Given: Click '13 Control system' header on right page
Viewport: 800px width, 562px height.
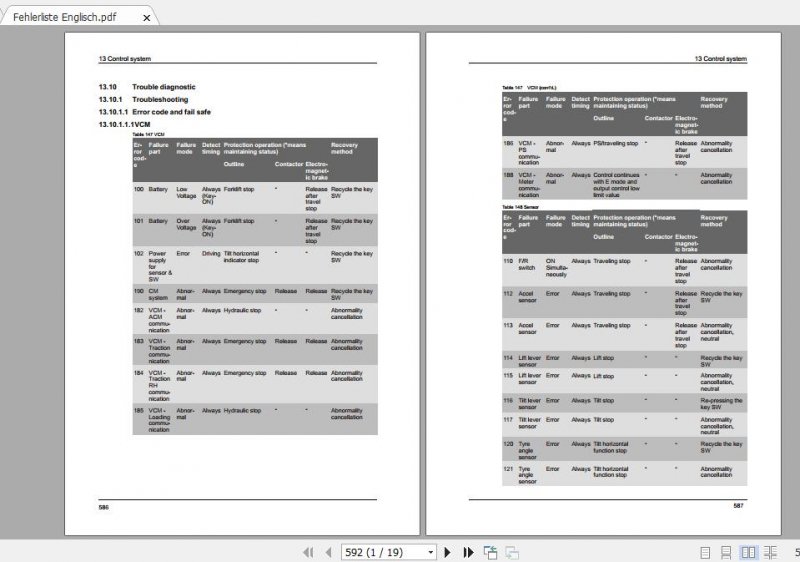Looking at the screenshot, I should click(x=720, y=59).
